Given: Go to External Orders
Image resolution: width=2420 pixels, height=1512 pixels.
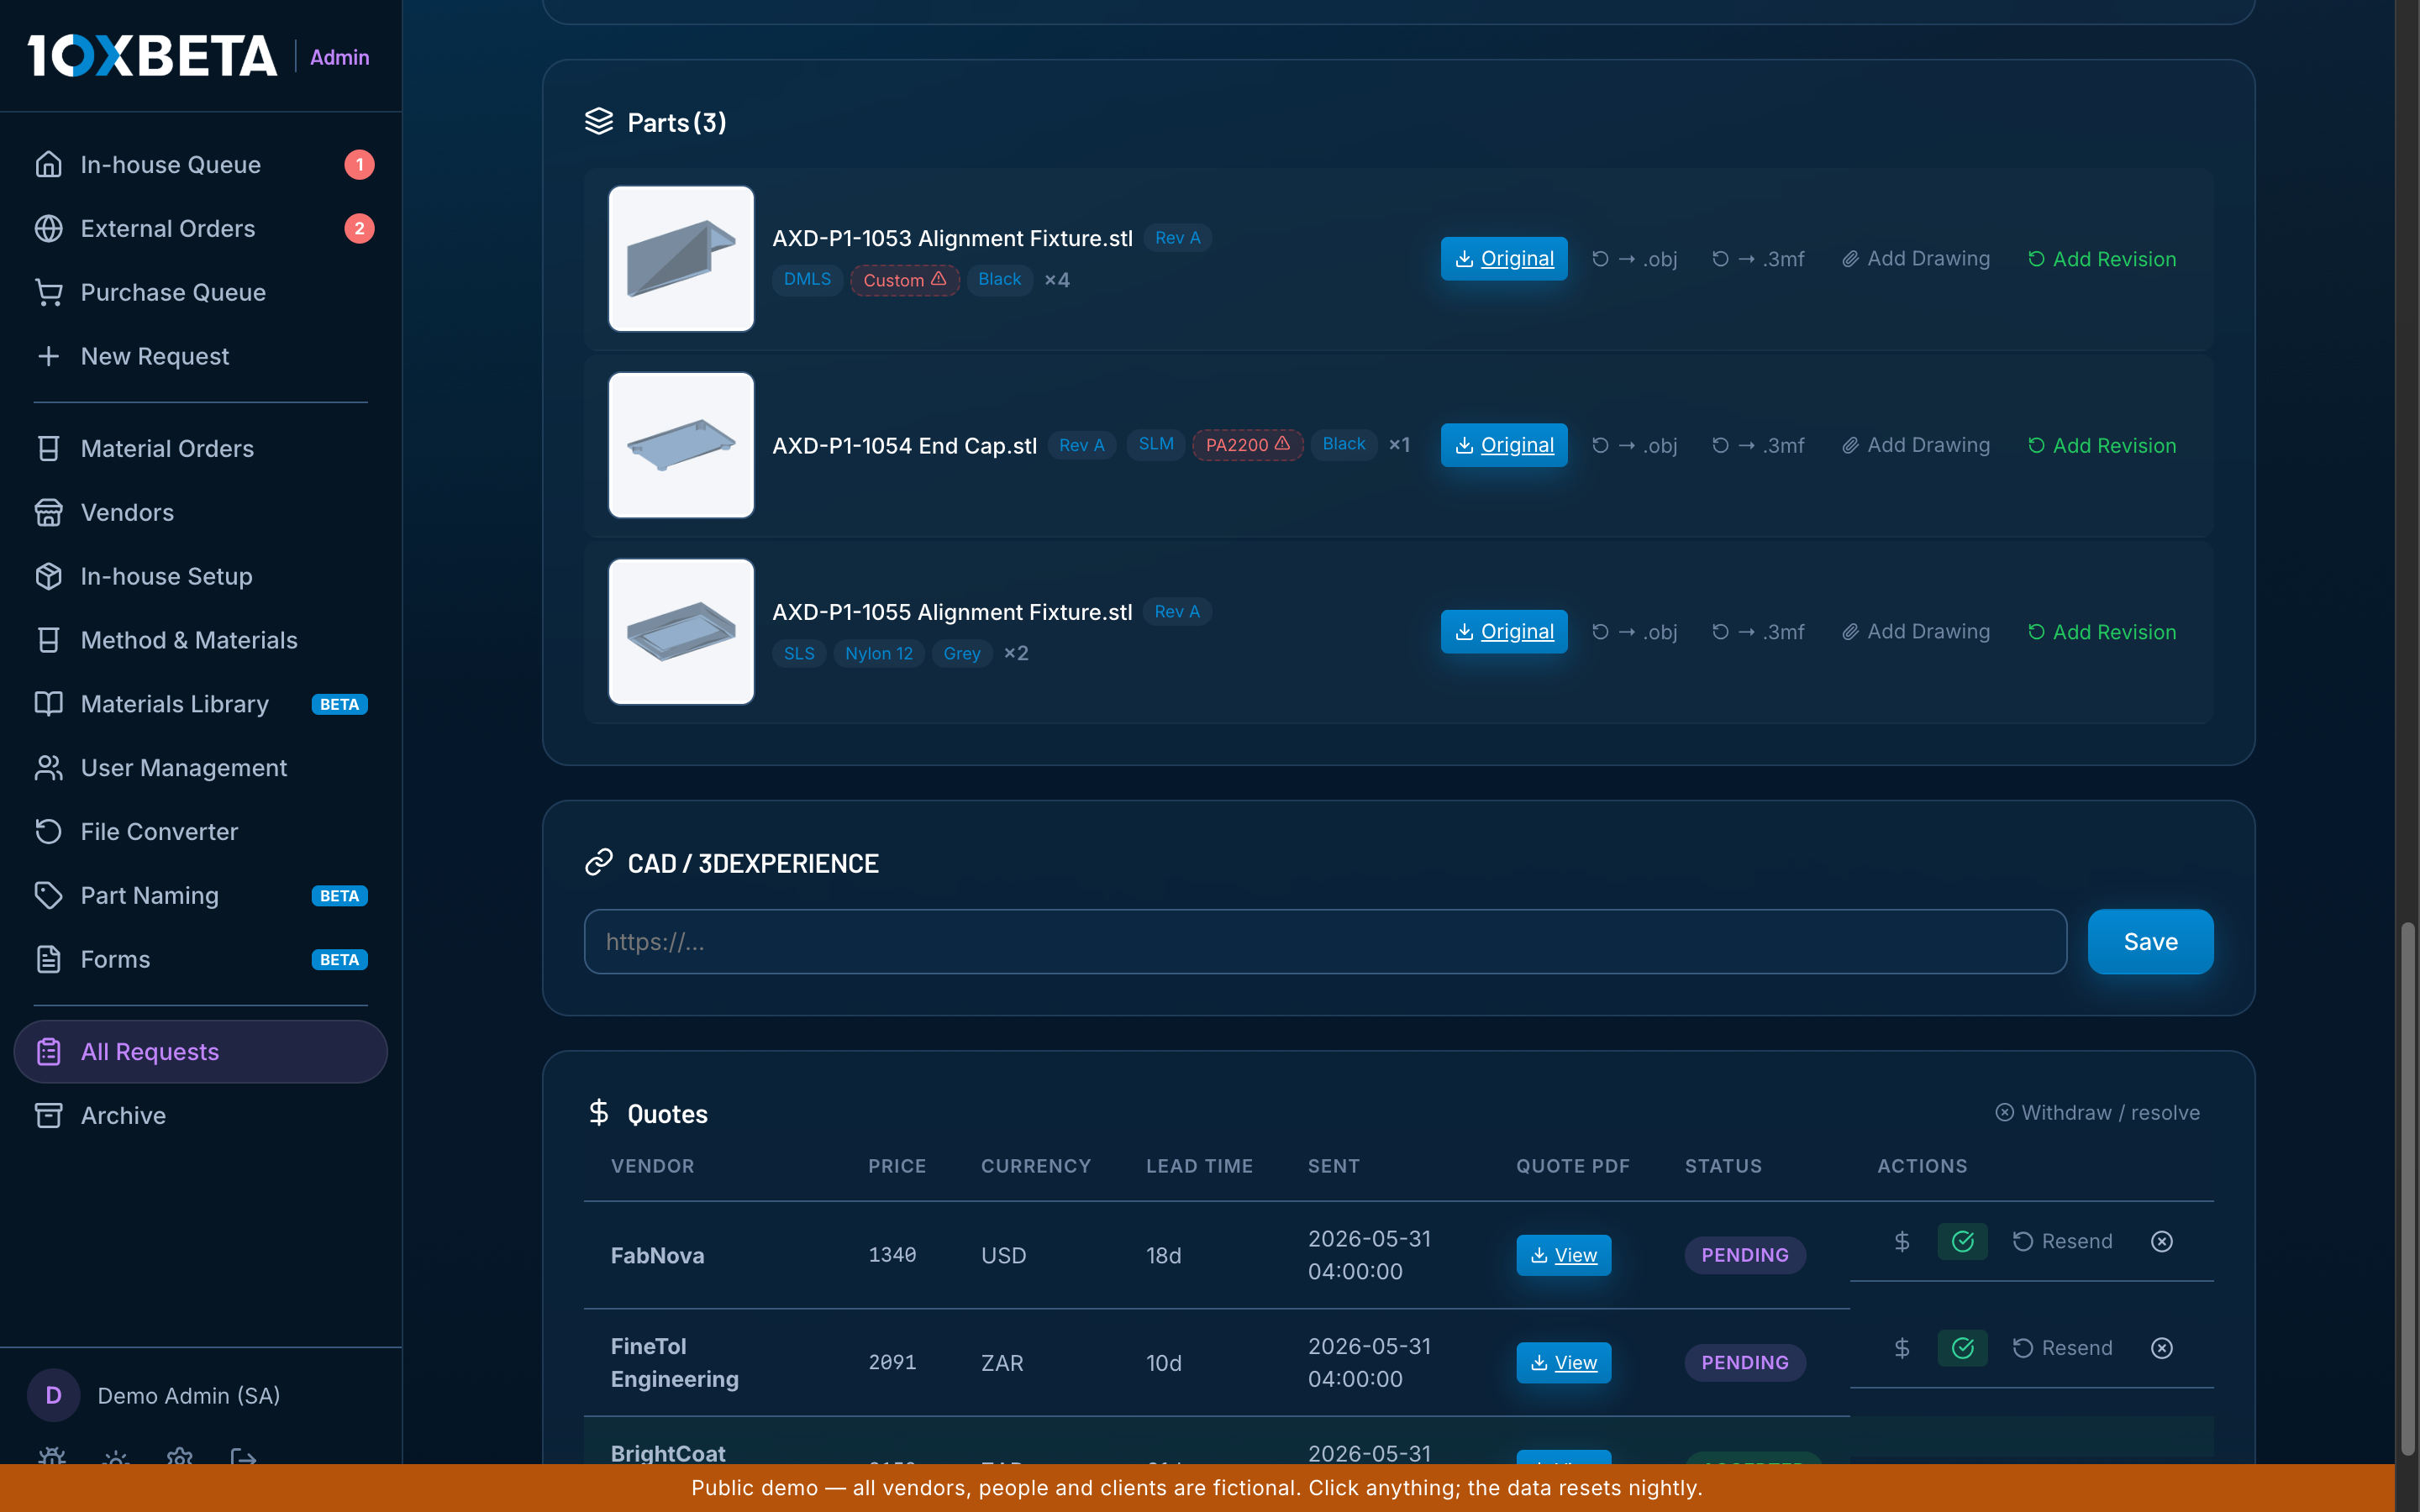Looking at the screenshot, I should (200, 229).
